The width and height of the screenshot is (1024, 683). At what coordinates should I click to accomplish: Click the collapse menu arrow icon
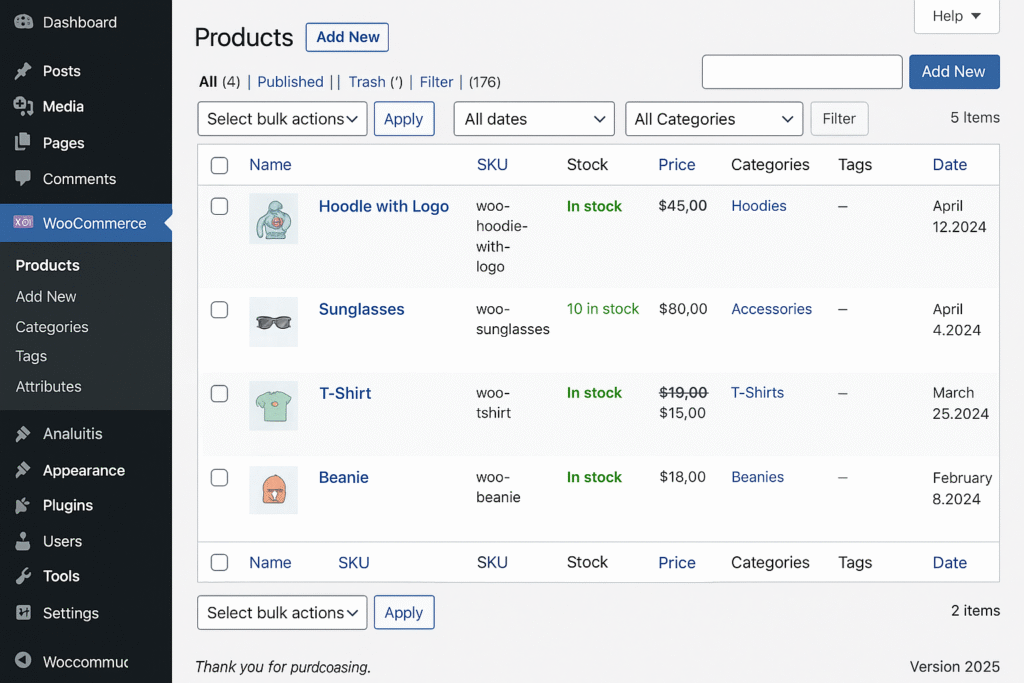click(x=24, y=660)
